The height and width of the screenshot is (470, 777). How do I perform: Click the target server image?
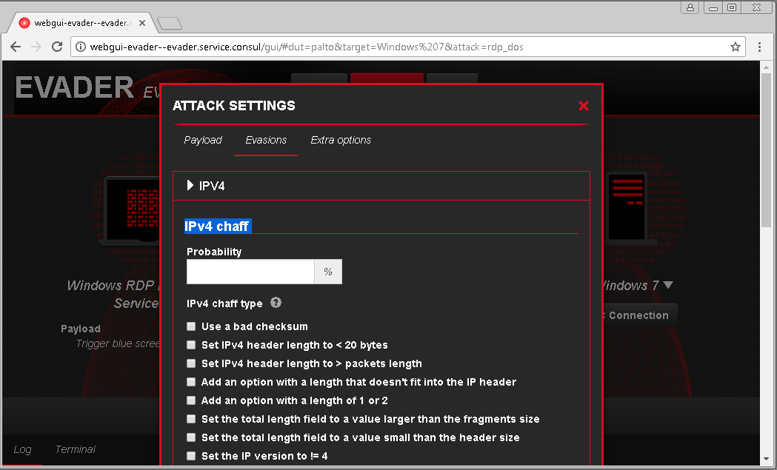[x=627, y=207]
